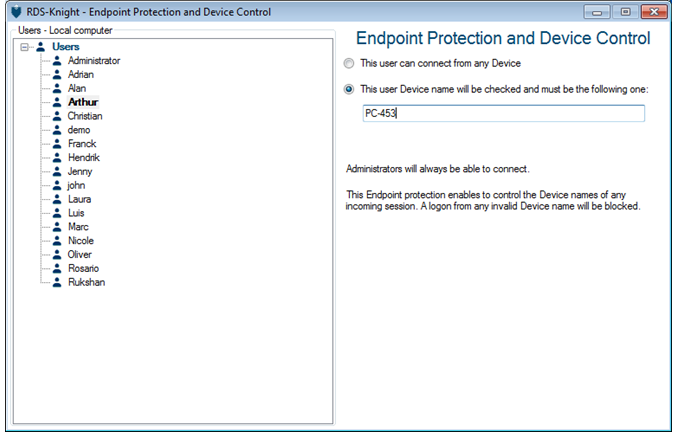Click the Users group icon at tree root

pos(40,47)
